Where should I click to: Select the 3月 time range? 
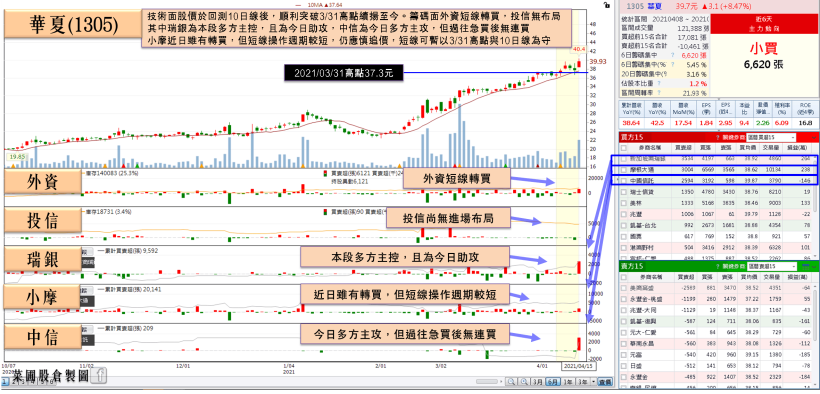click(x=538, y=381)
